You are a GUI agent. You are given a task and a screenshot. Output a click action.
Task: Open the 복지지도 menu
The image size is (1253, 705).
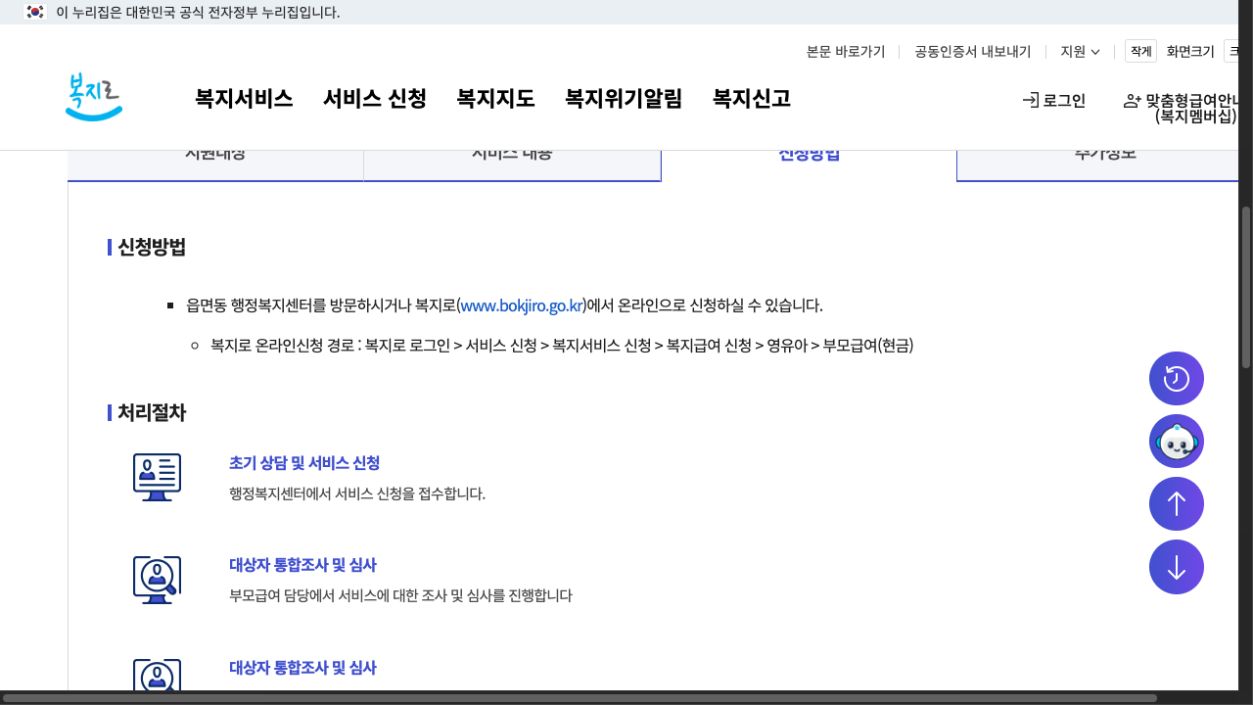pos(496,98)
